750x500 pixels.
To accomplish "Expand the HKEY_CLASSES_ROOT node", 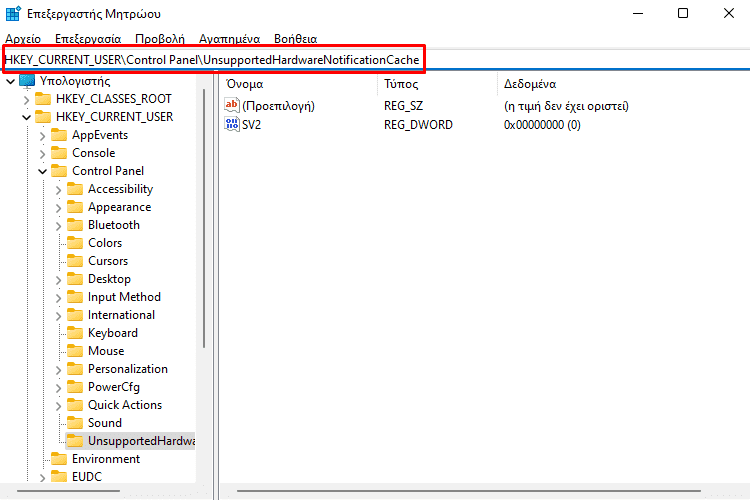I will tap(26, 100).
